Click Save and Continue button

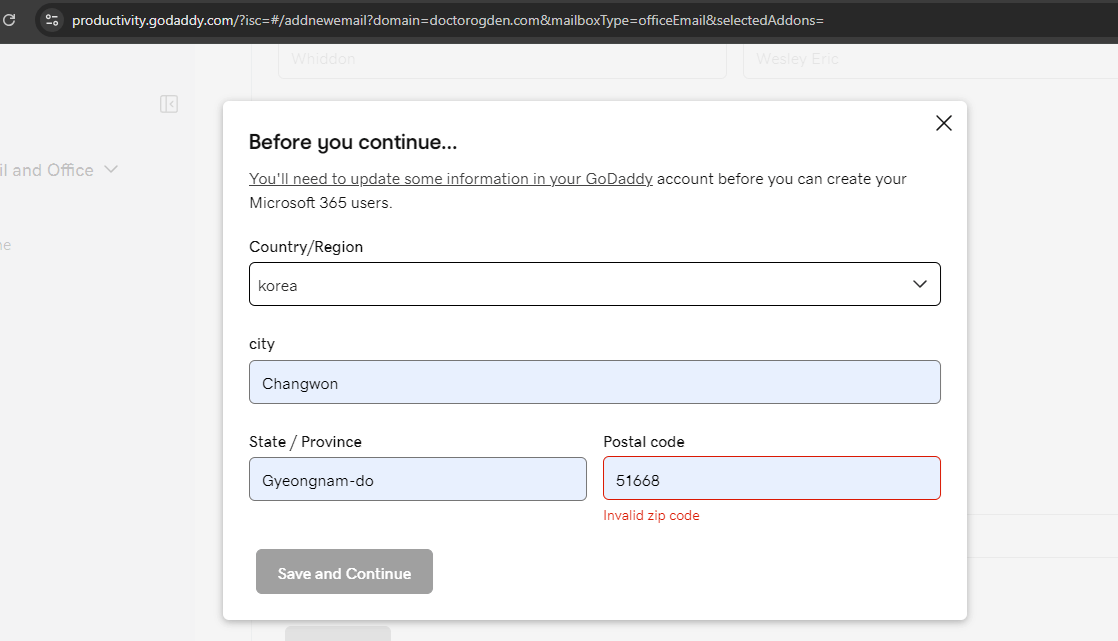click(x=344, y=572)
